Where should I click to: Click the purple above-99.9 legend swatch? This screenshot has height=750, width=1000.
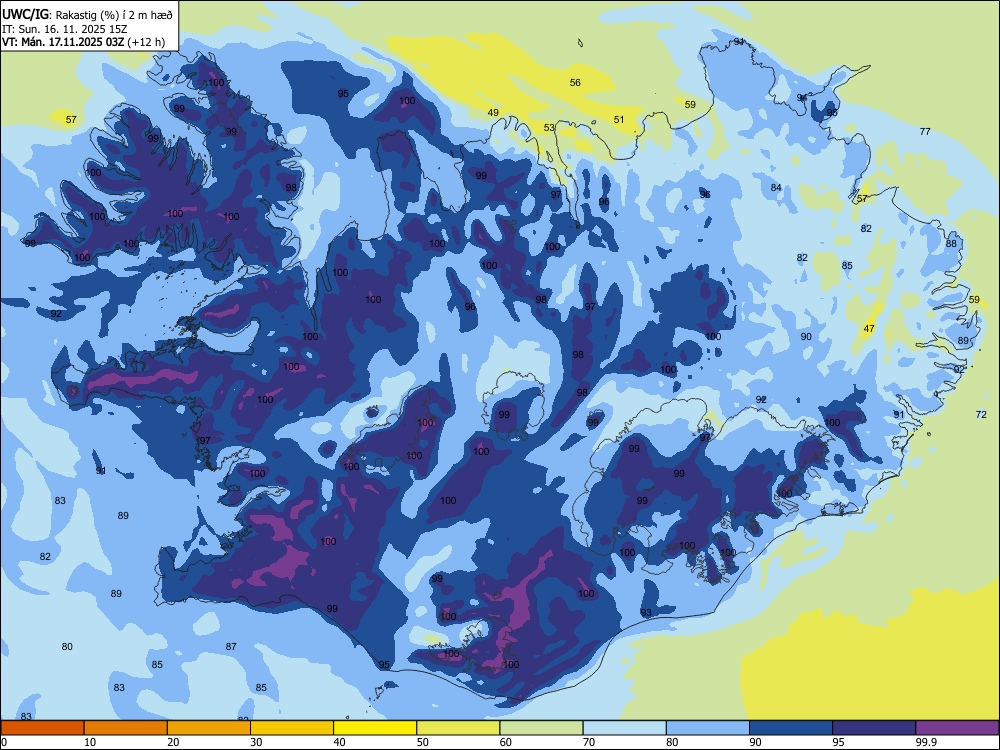pos(957,728)
